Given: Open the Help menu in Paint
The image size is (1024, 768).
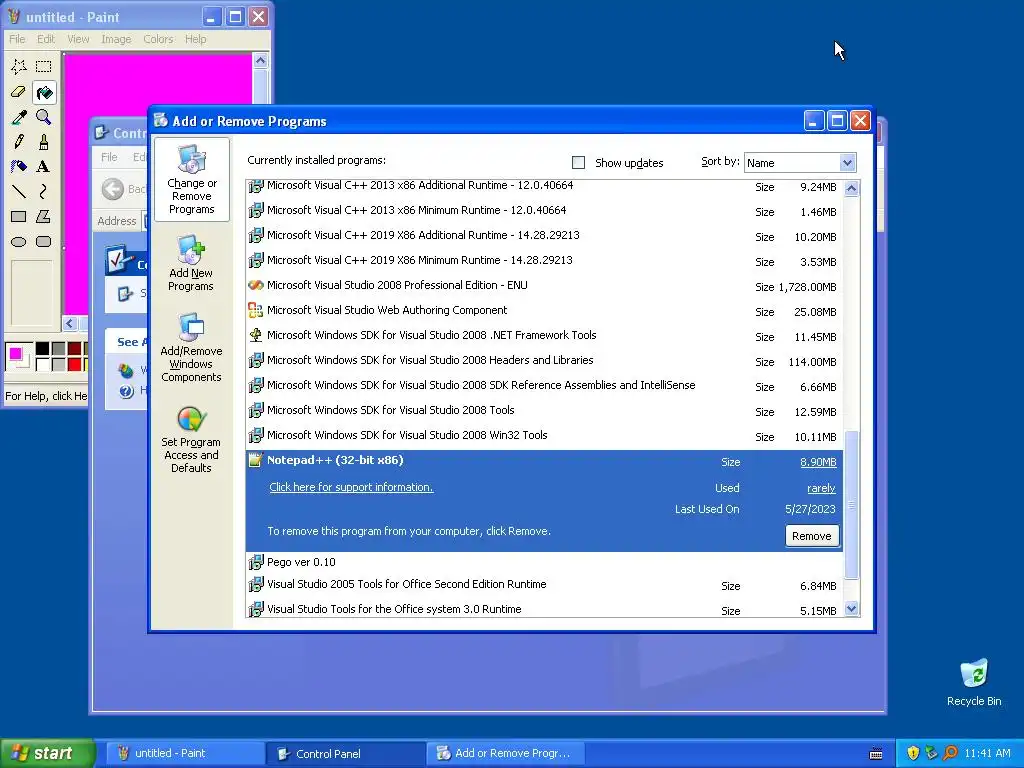Looking at the screenshot, I should [195, 39].
